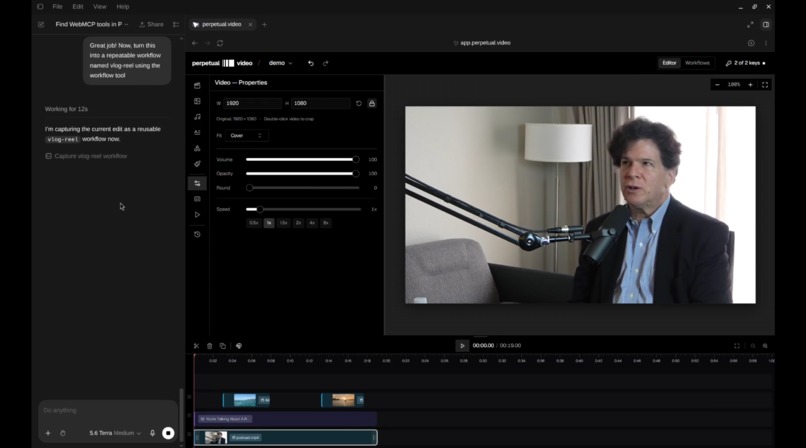
Task: Open the Fit Cover dropdown
Action: pyautogui.click(x=247, y=136)
